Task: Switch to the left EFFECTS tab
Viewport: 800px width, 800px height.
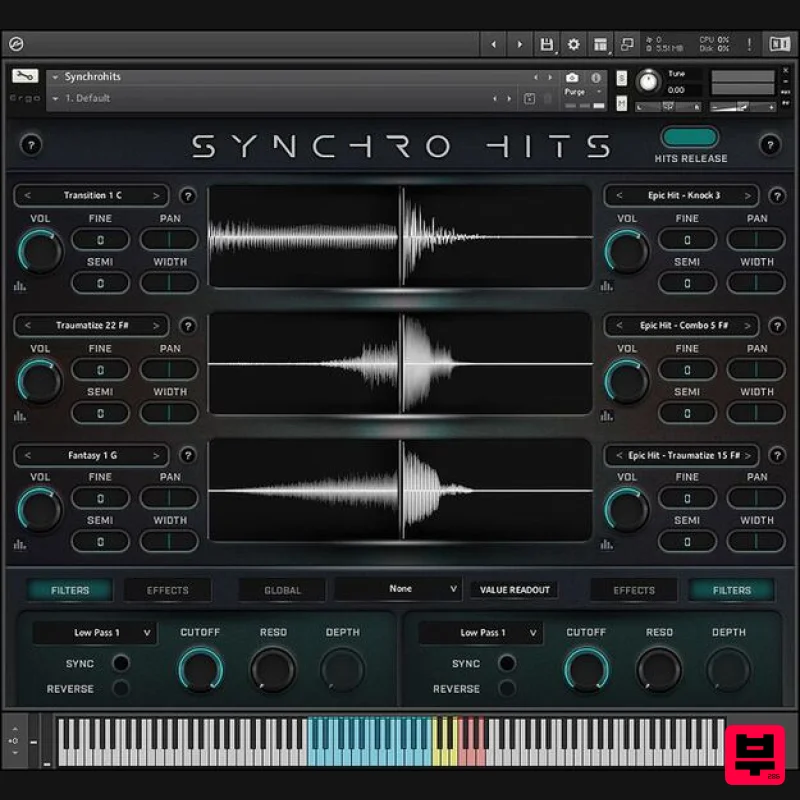Action: click(167, 590)
